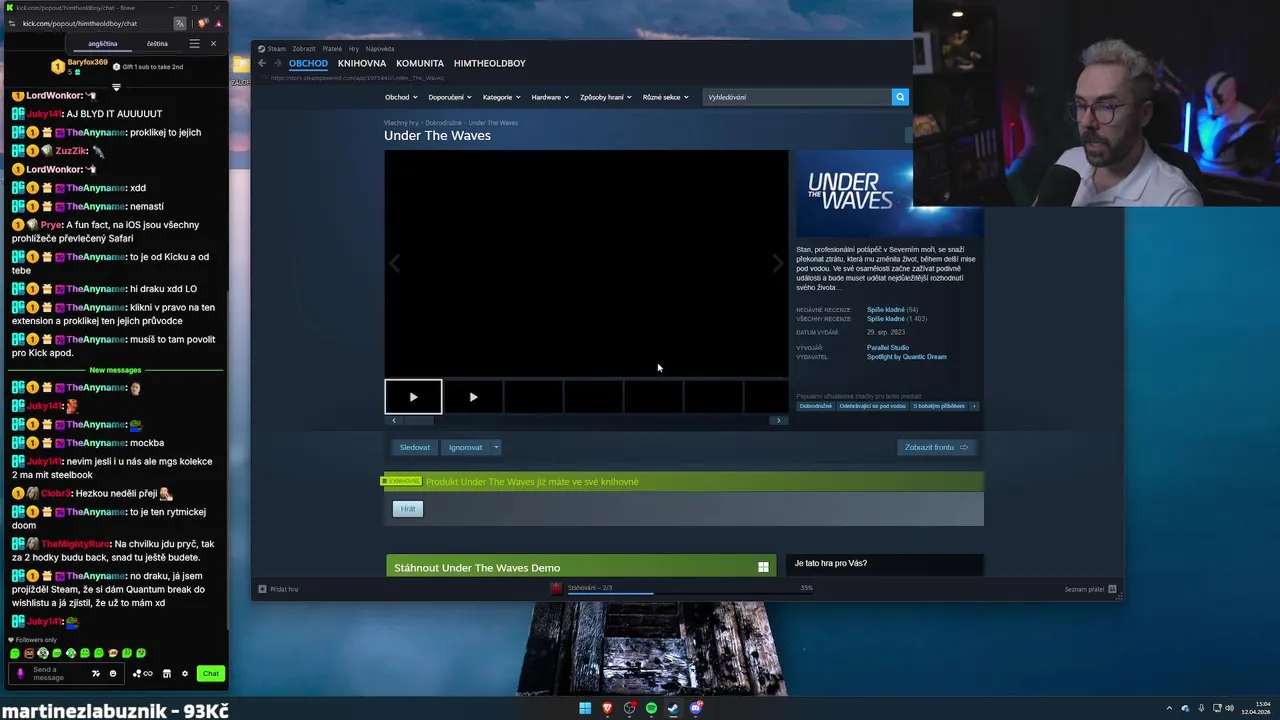Show hidden system tray icons
The image size is (1280, 720).
pyautogui.click(x=1169, y=708)
